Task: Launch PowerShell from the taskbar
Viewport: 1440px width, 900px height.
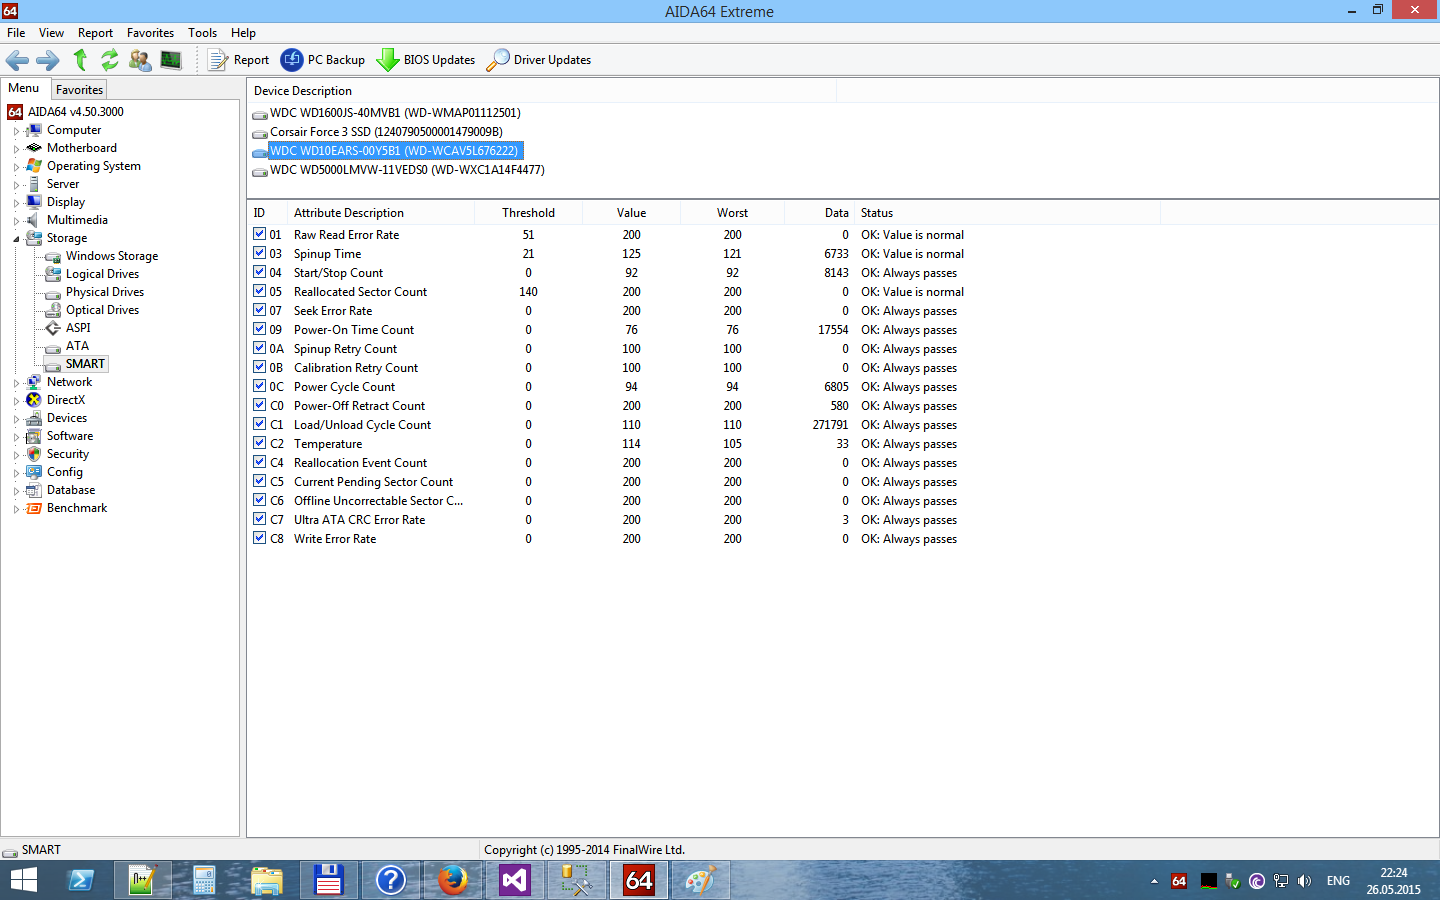Action: [x=80, y=880]
